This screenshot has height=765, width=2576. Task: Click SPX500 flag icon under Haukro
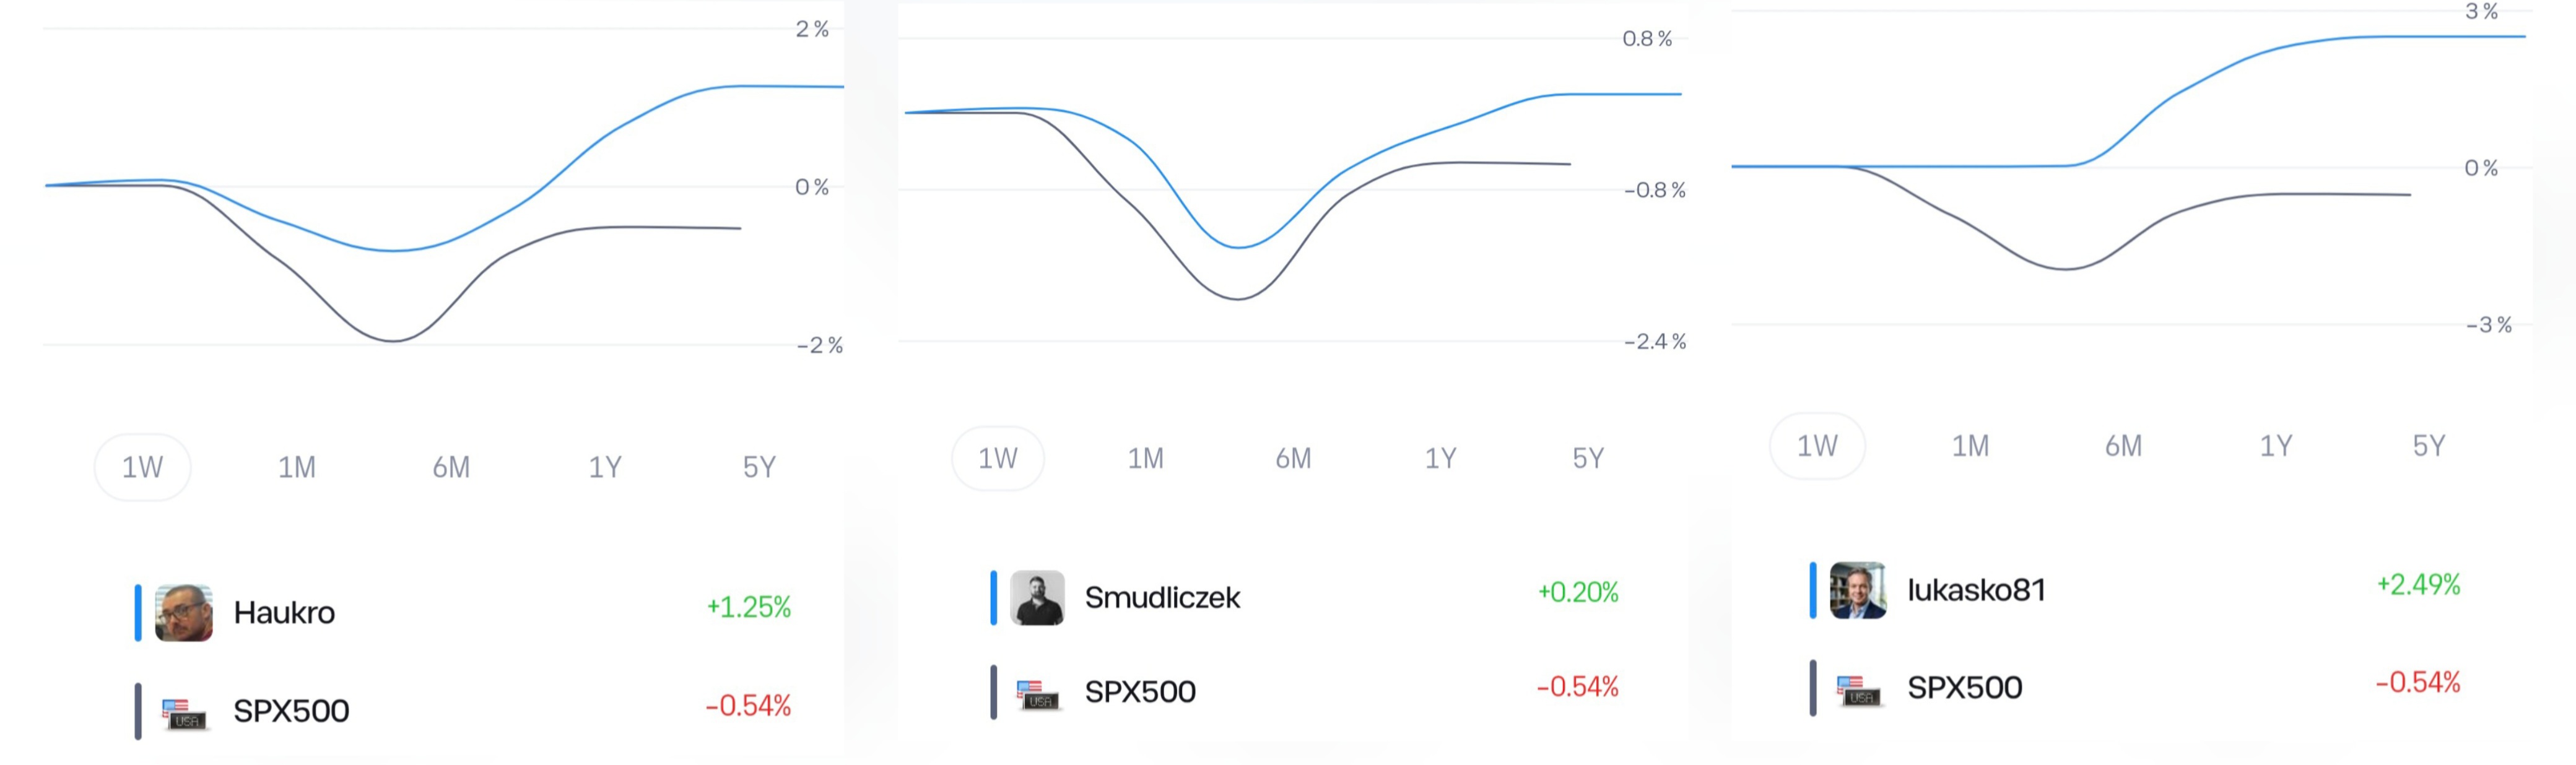coord(184,713)
